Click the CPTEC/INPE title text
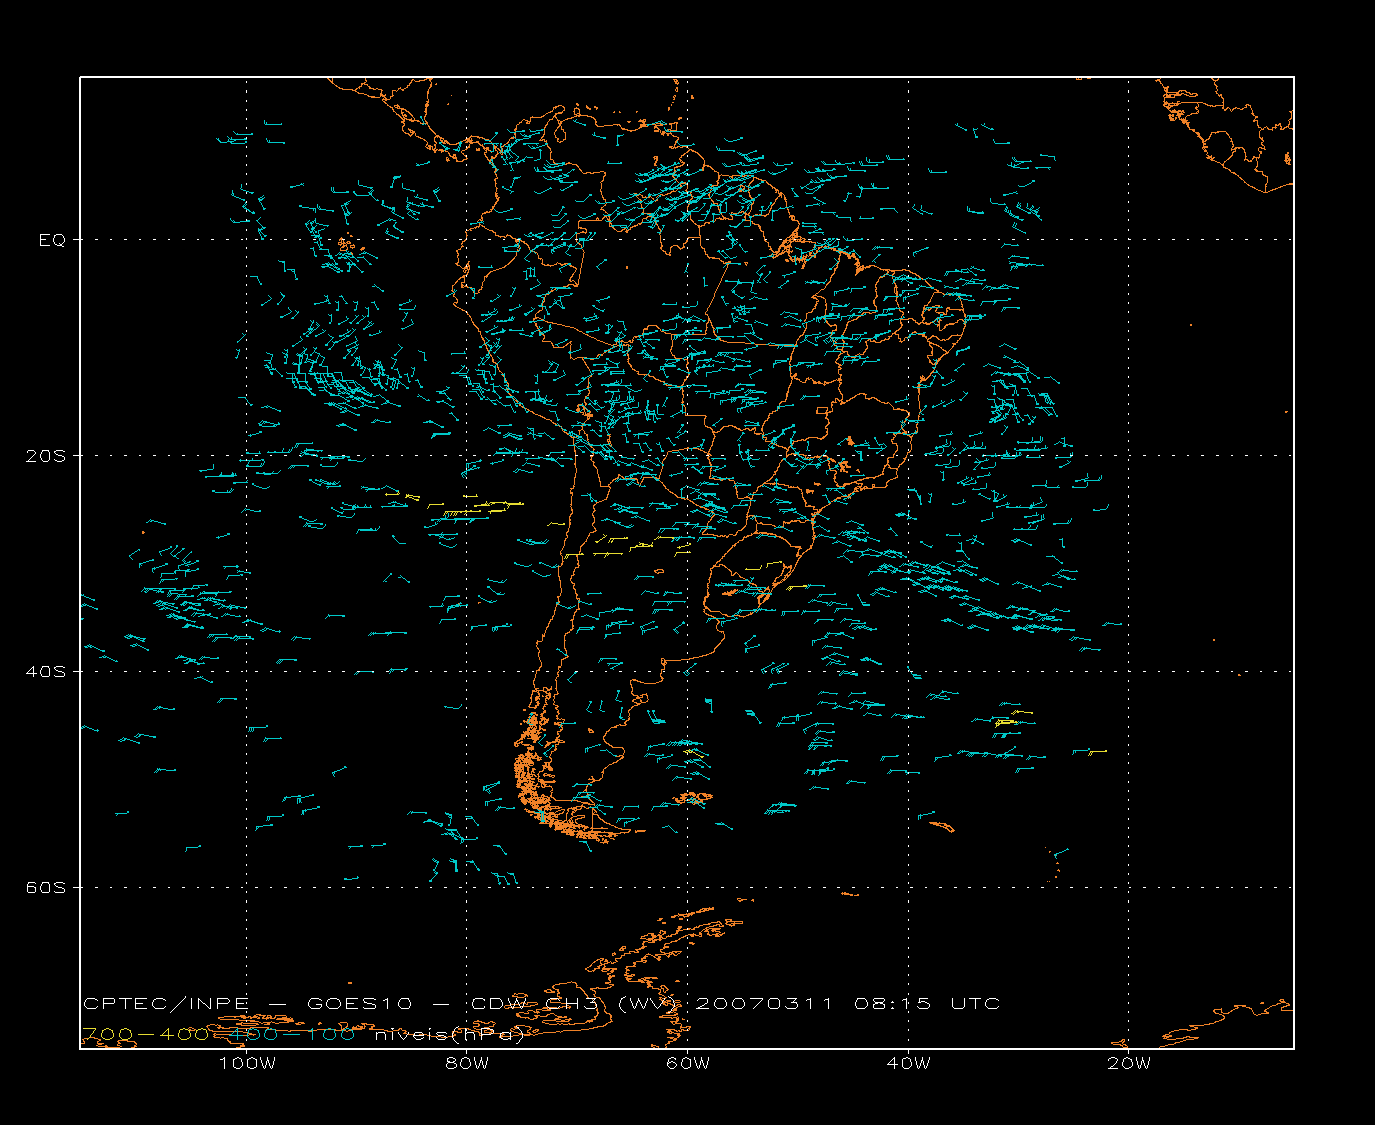The width and height of the screenshot is (1375, 1125). (x=166, y=1004)
